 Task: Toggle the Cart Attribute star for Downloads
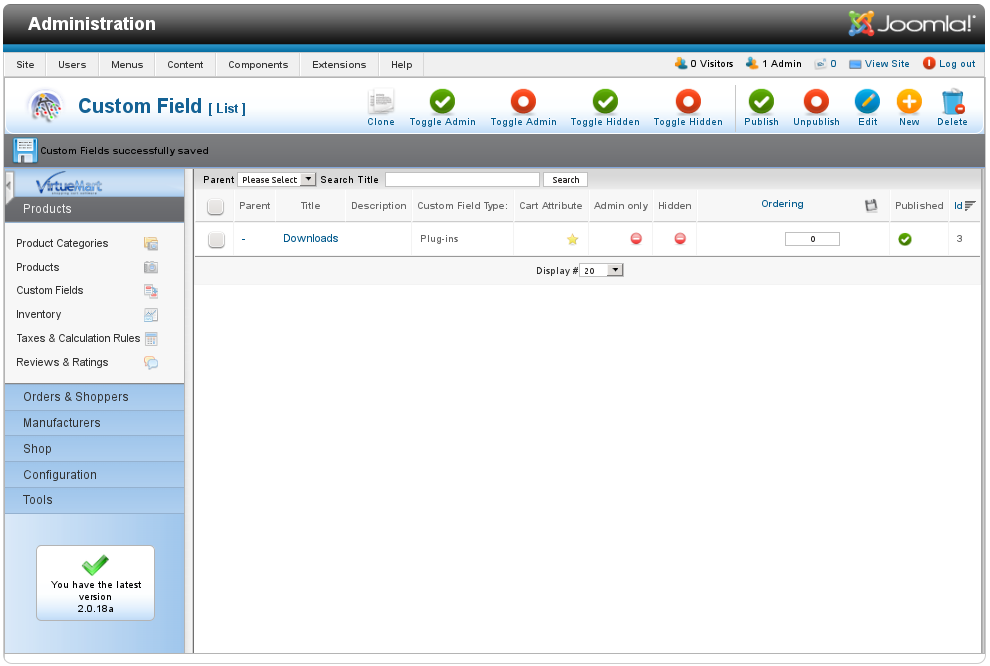(x=573, y=239)
